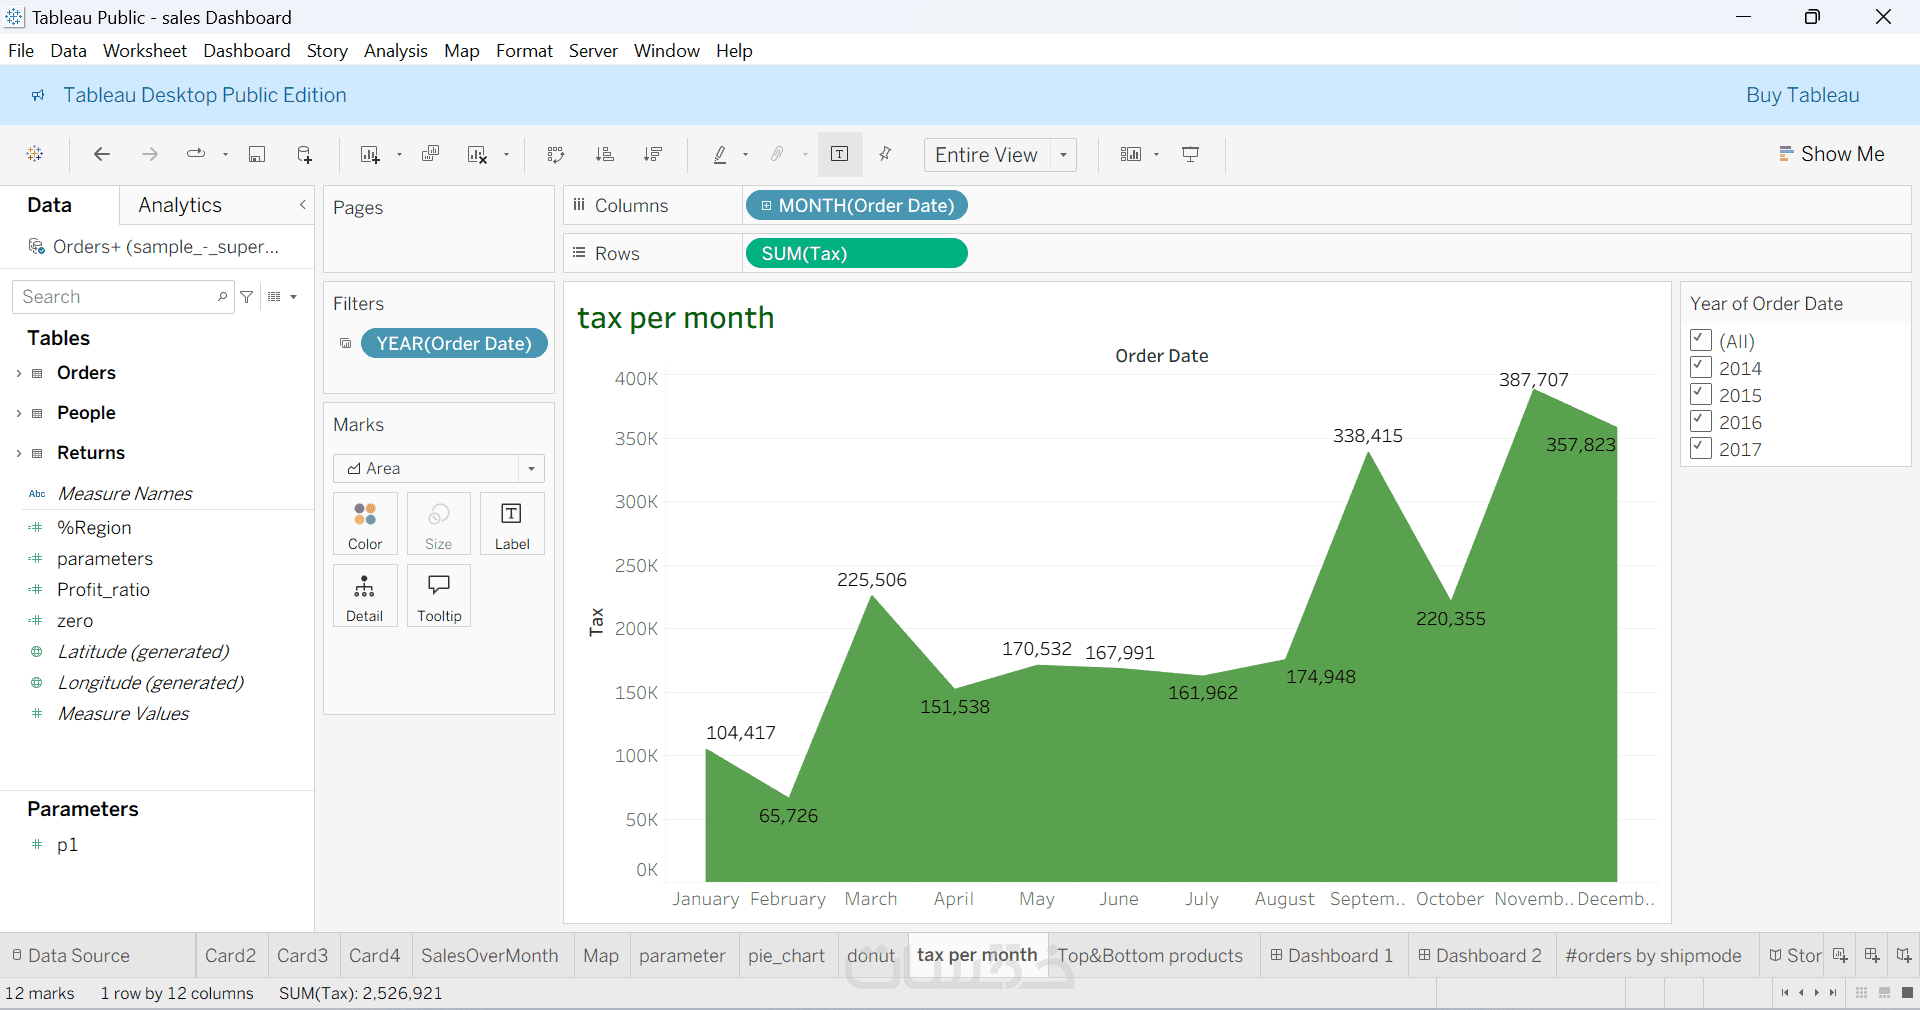Click the Buy Tableau link
1920x1010 pixels.
coord(1803,95)
